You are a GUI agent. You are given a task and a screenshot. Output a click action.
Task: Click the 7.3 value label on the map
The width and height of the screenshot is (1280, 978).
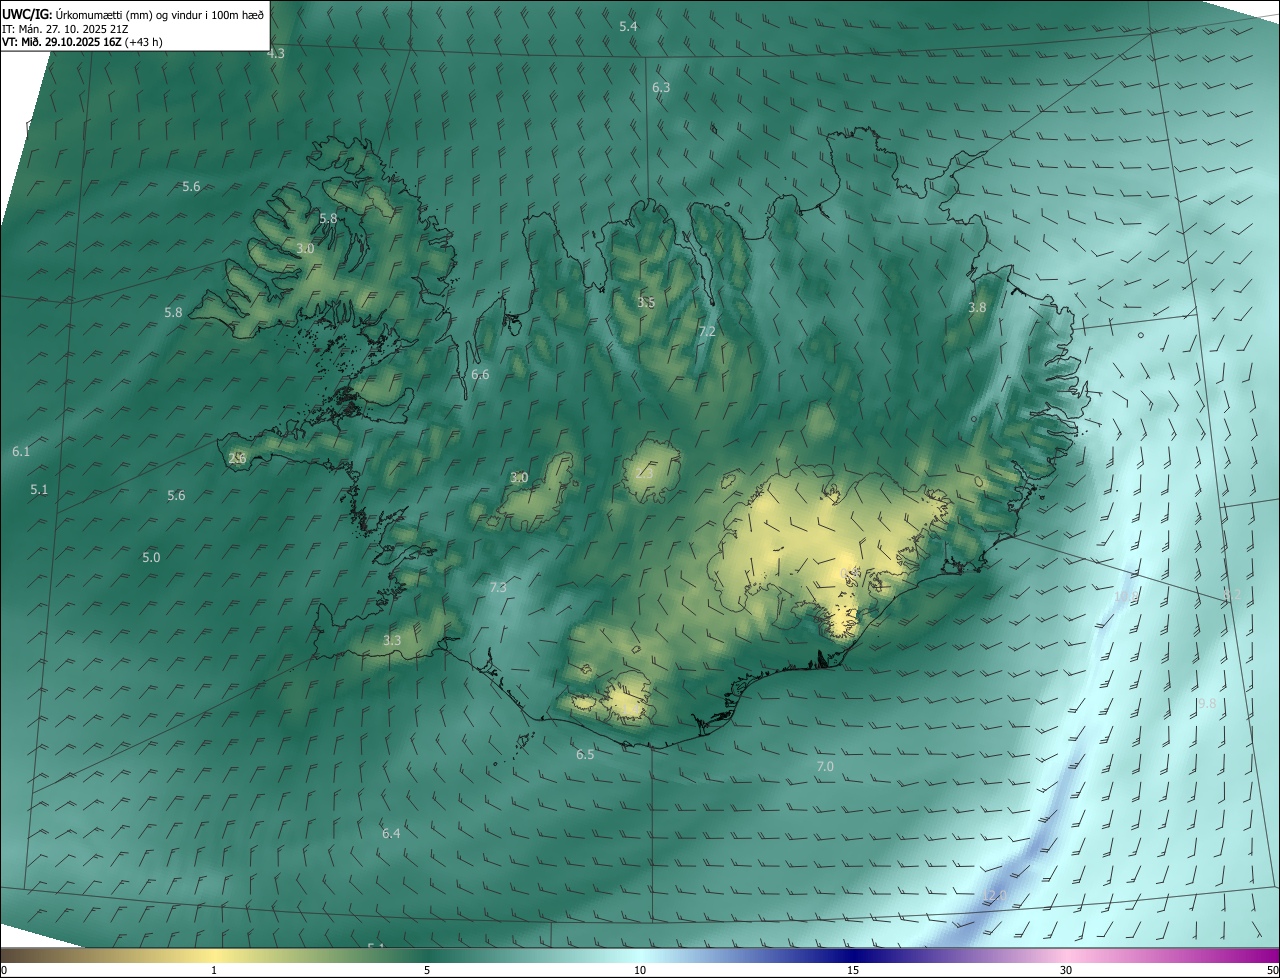point(498,587)
